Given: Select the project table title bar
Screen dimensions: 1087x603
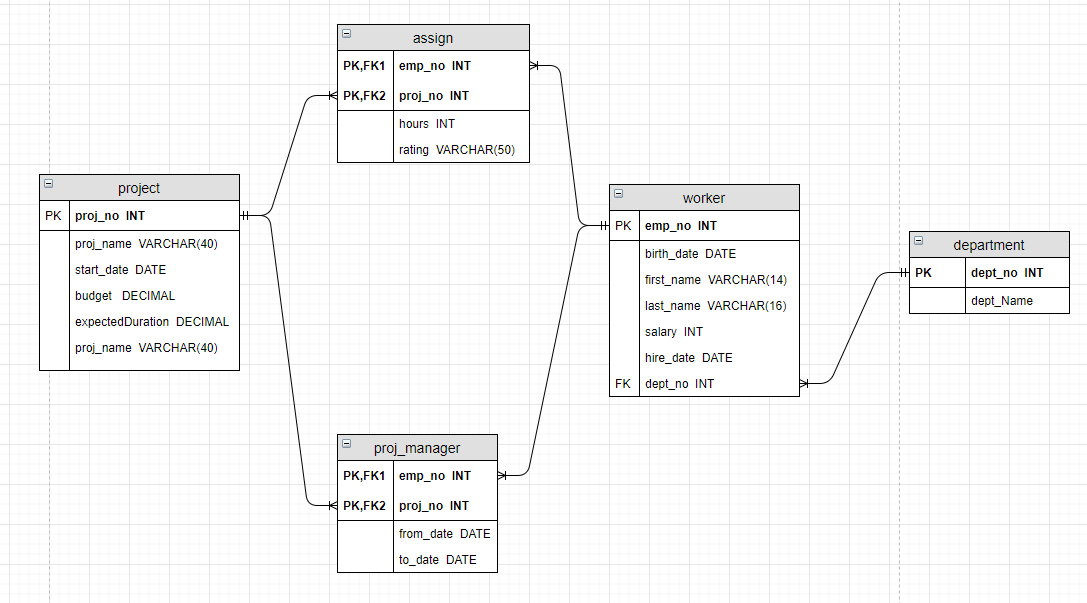Looking at the screenshot, I should (139, 187).
